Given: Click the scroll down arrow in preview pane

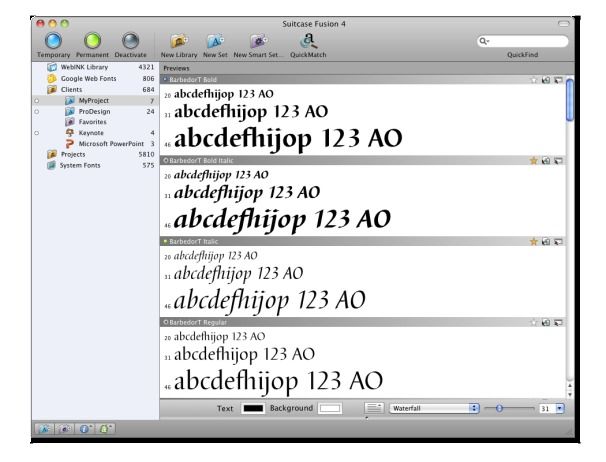Looking at the screenshot, I should [x=570, y=394].
